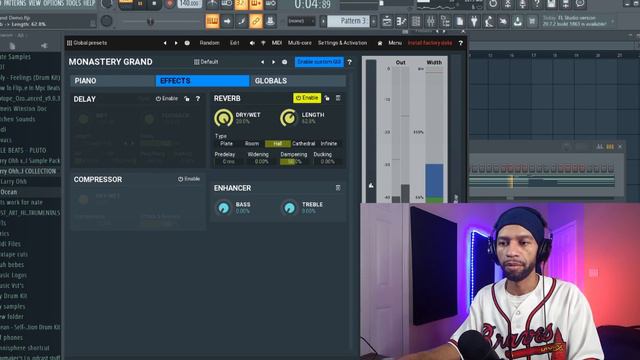Open the OPTIONS menu
Image resolution: width=640 pixels, height=360 pixels.
[x=53, y=3]
